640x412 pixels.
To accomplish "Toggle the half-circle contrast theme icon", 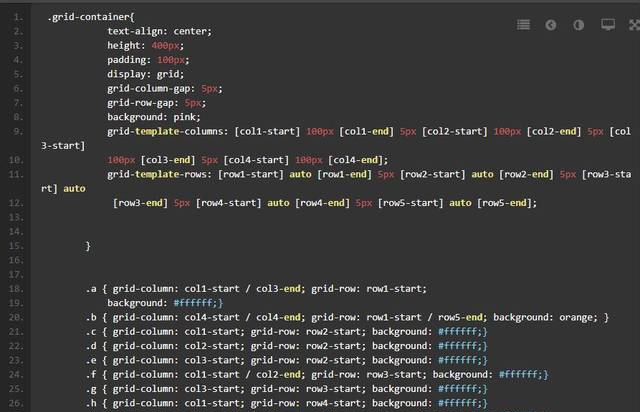I will [x=578, y=25].
